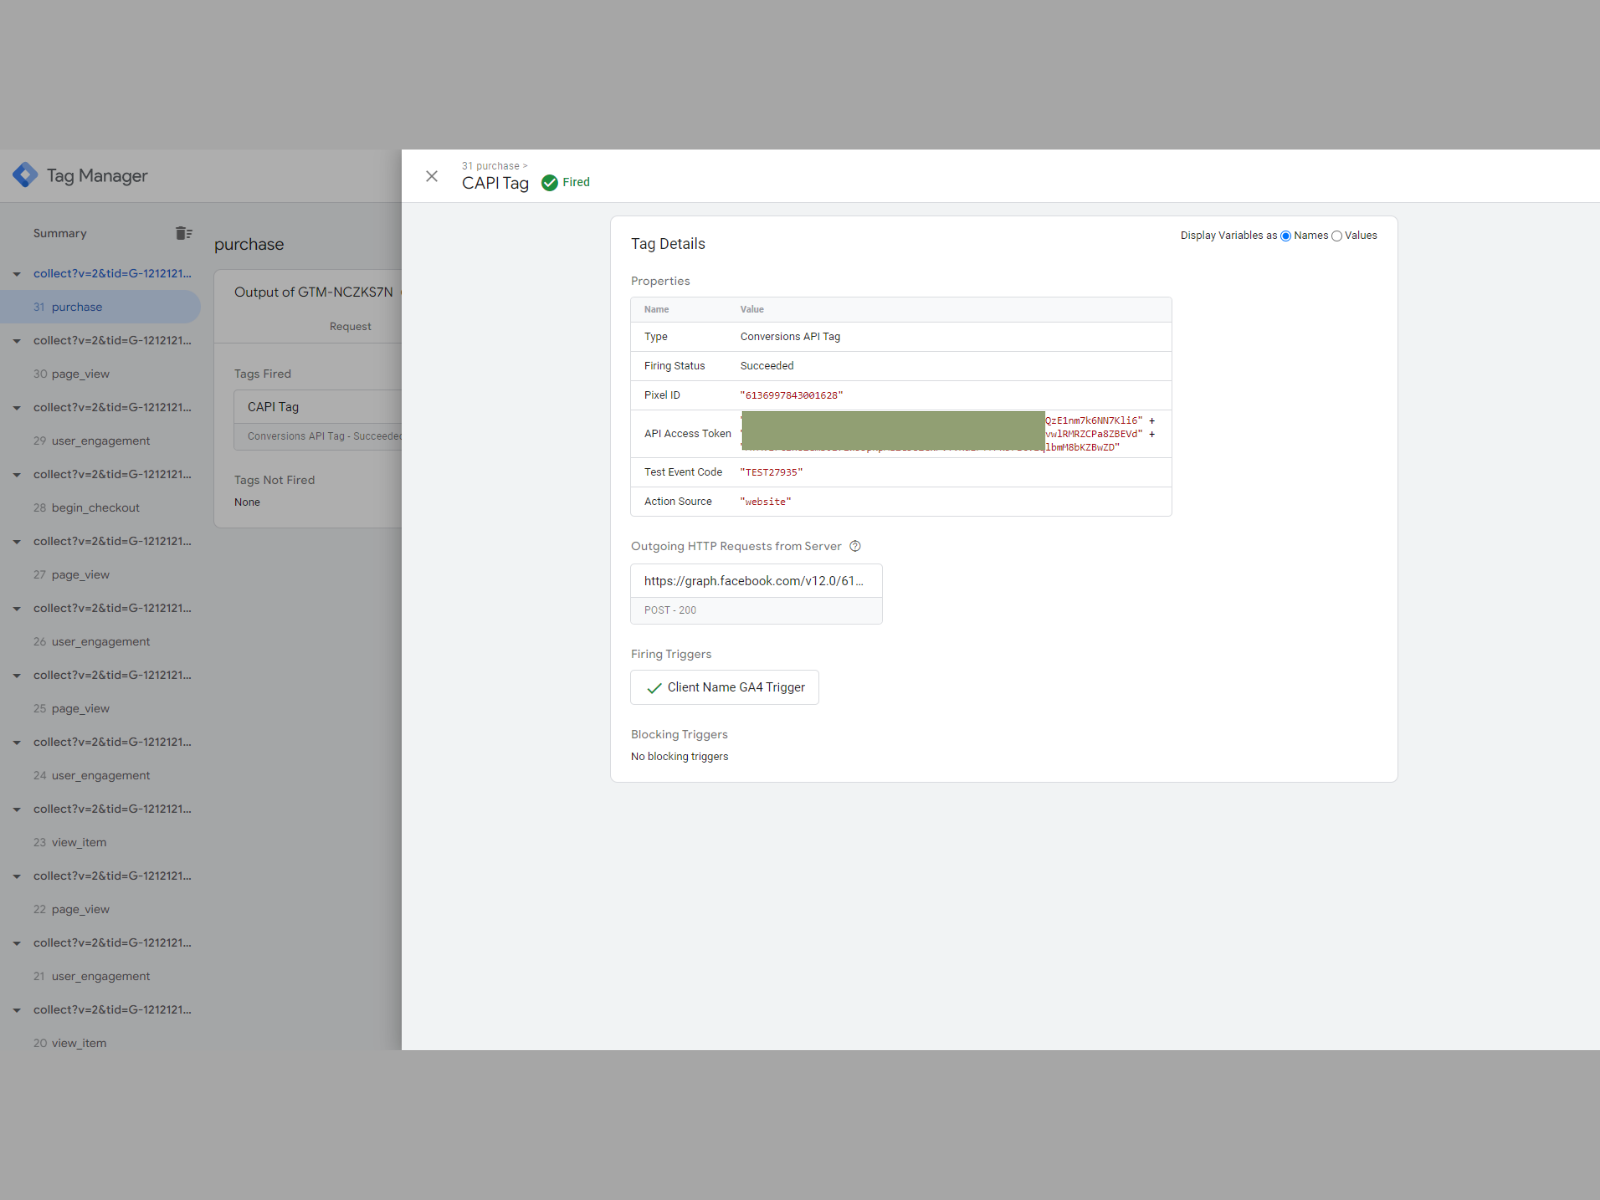Expand the POST - 200 request details

pyautogui.click(x=756, y=610)
